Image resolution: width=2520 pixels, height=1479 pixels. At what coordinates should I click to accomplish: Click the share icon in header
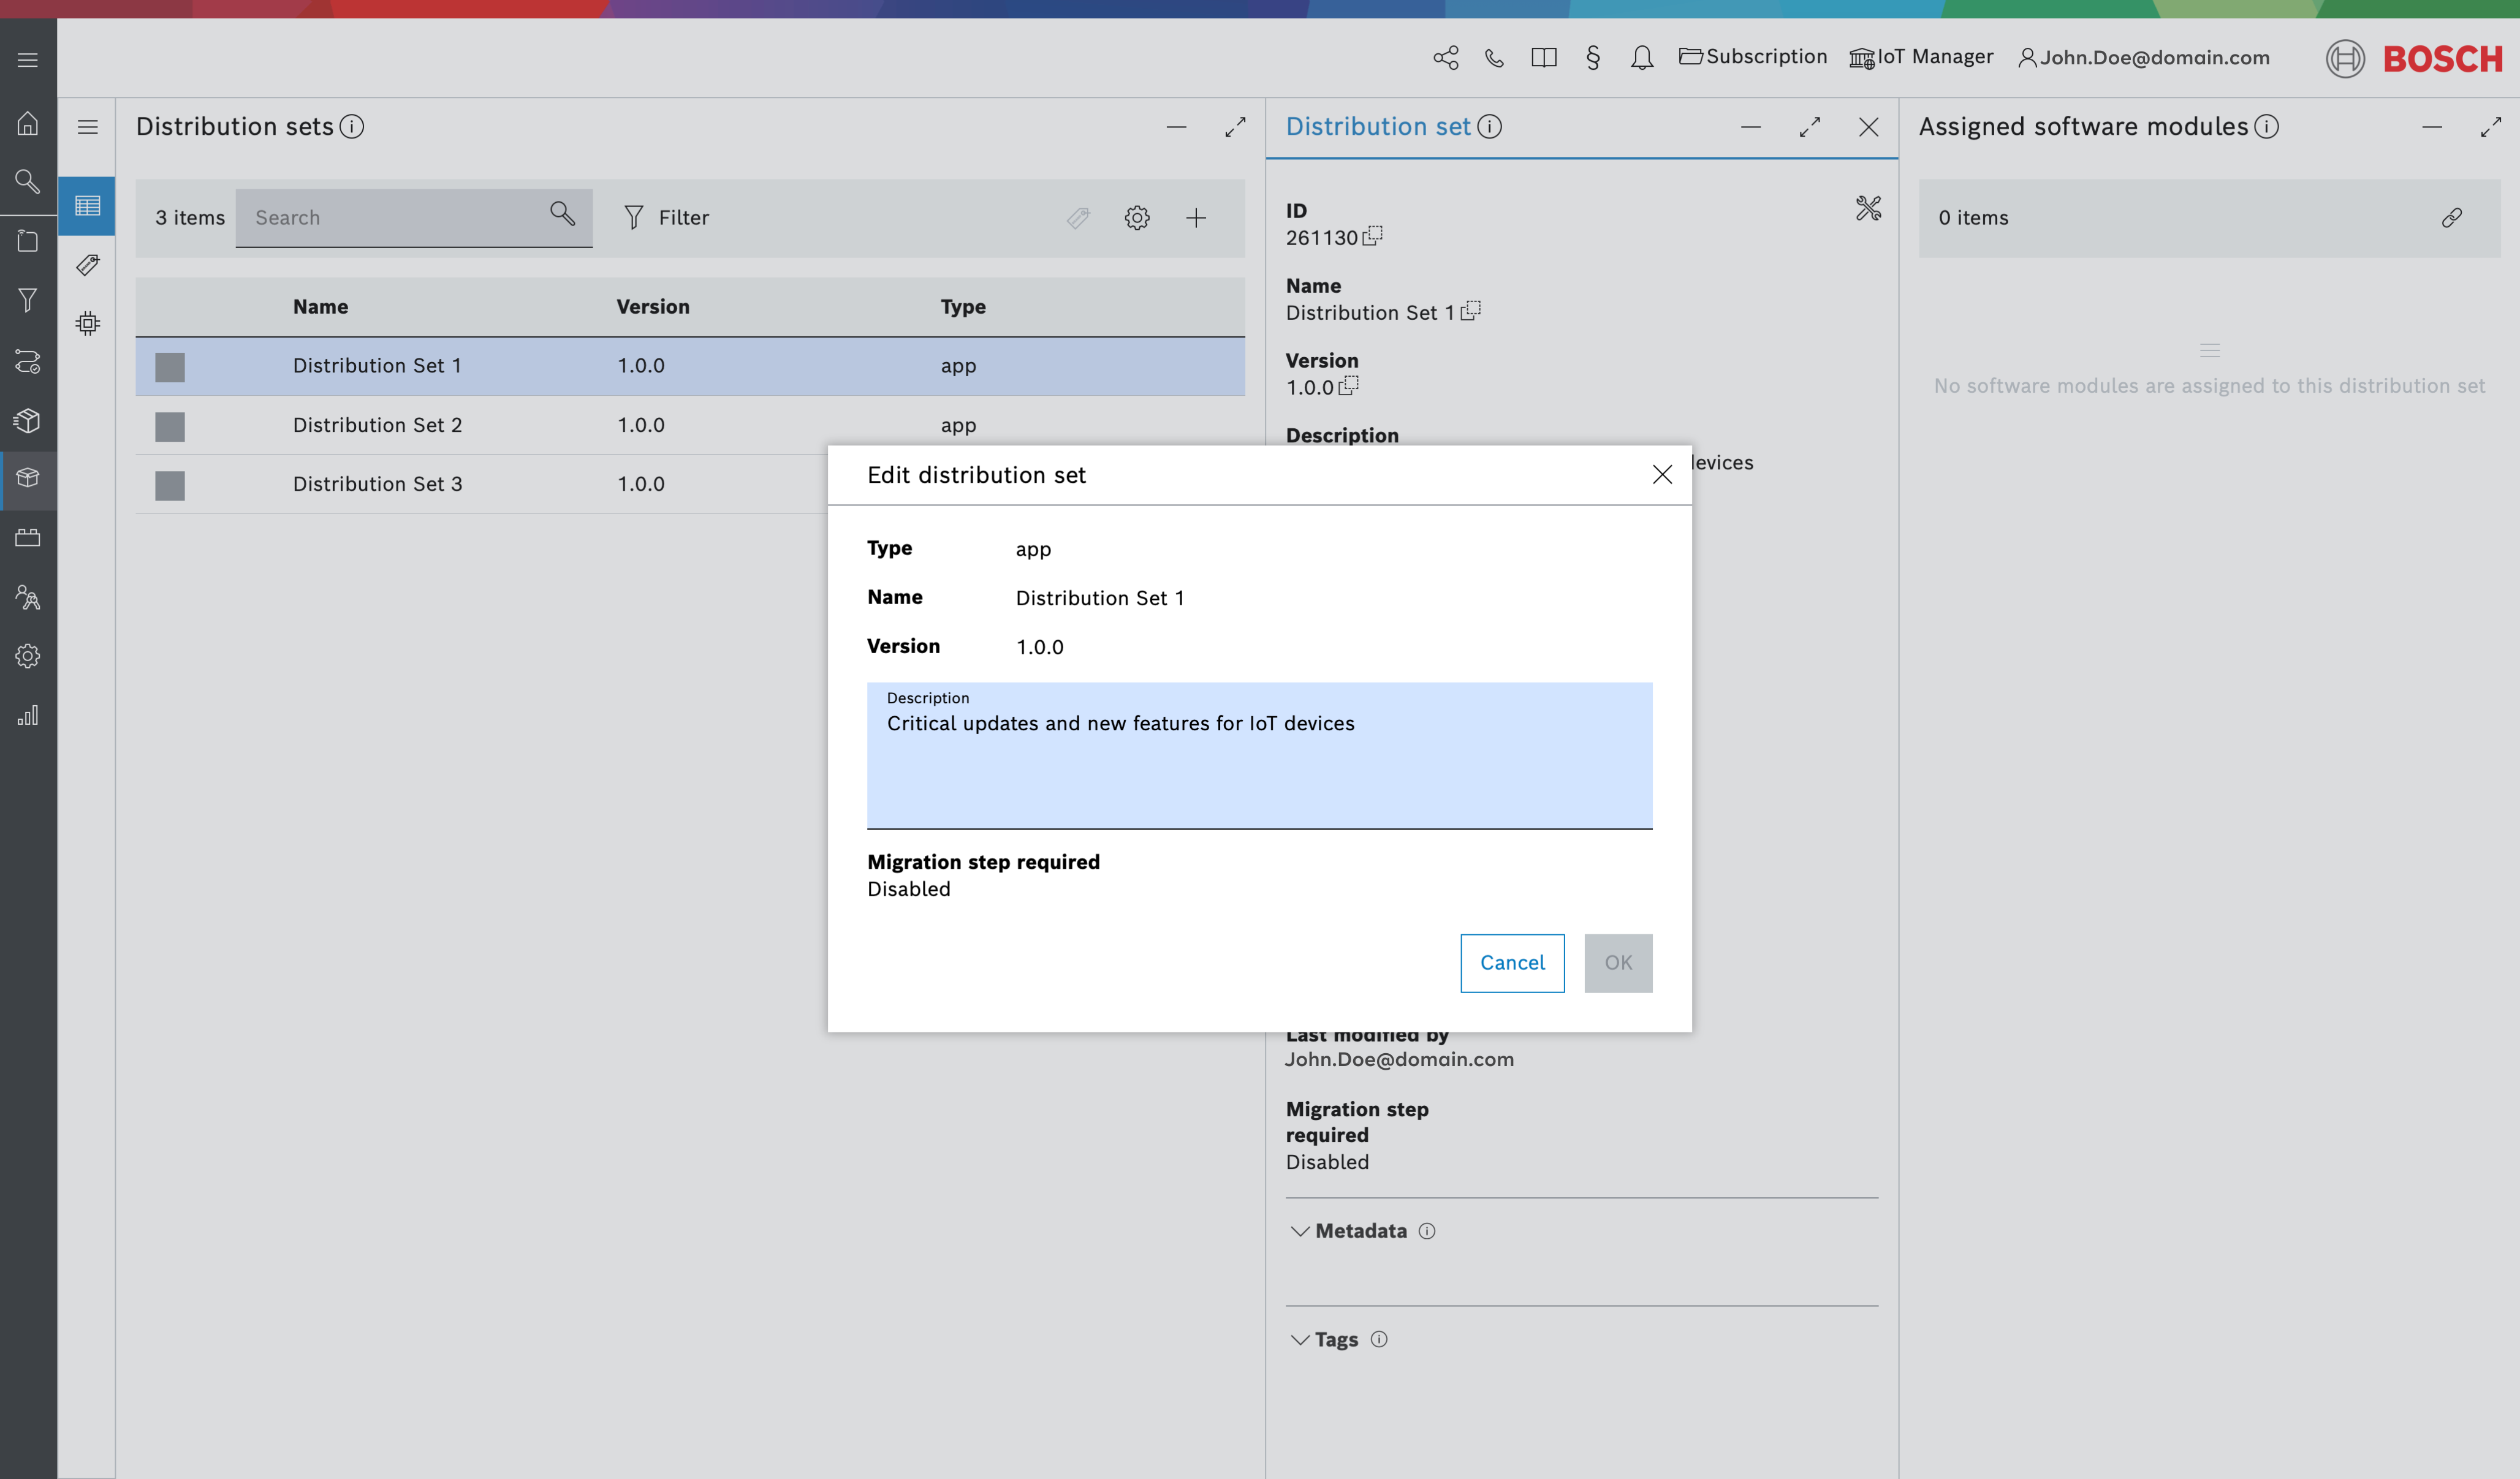pos(1445,58)
